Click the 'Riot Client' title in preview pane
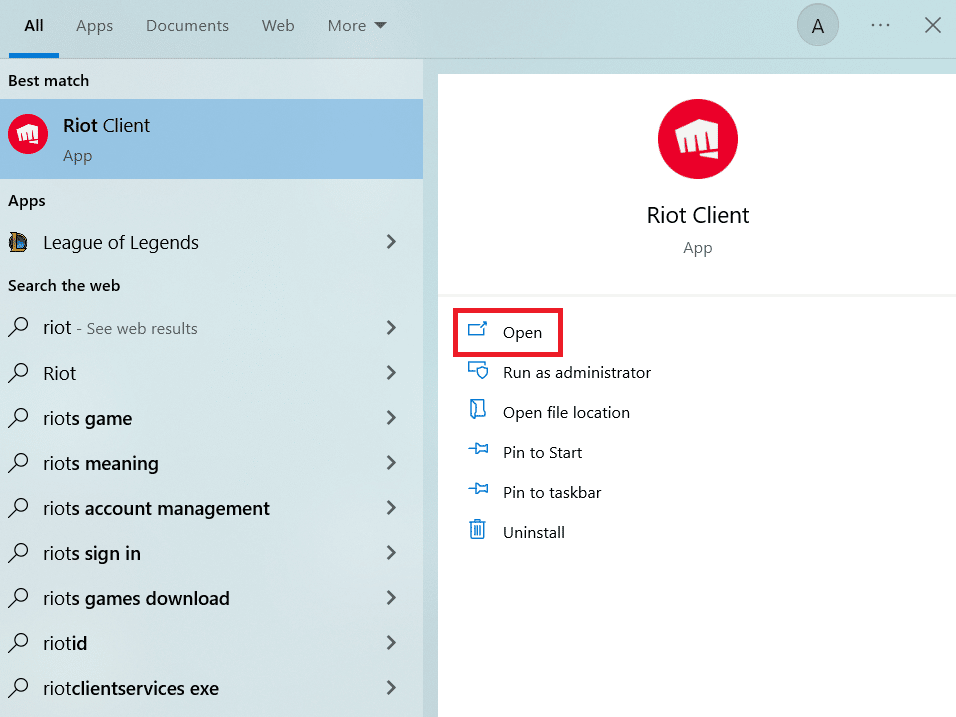The image size is (956, 717). pyautogui.click(x=697, y=215)
